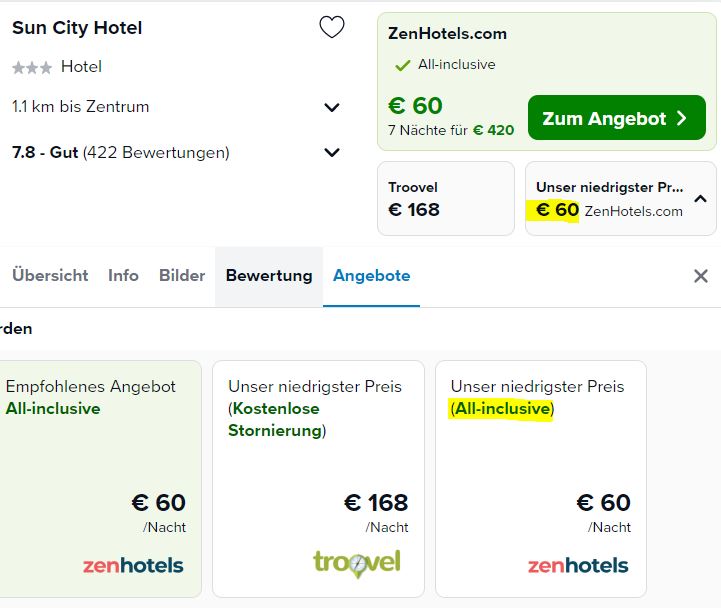Close the hotel details panel

(x=701, y=276)
